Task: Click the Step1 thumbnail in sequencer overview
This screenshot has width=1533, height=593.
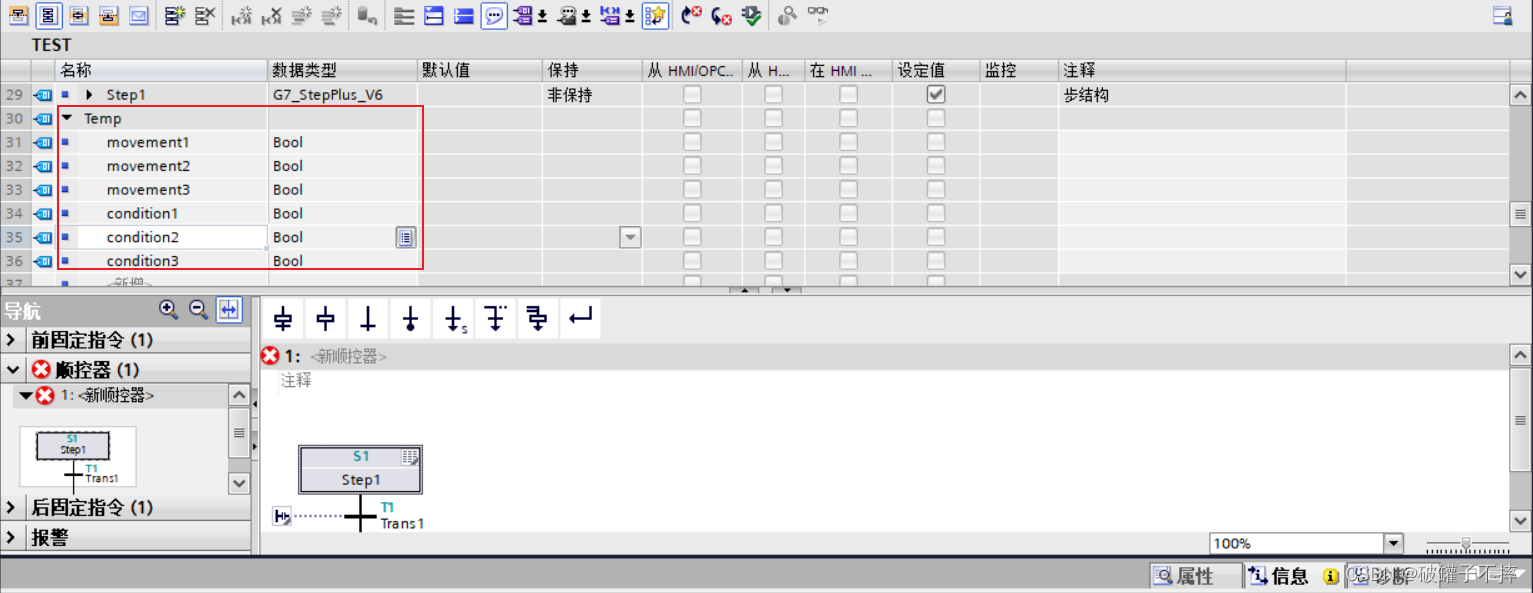Action: point(75,445)
